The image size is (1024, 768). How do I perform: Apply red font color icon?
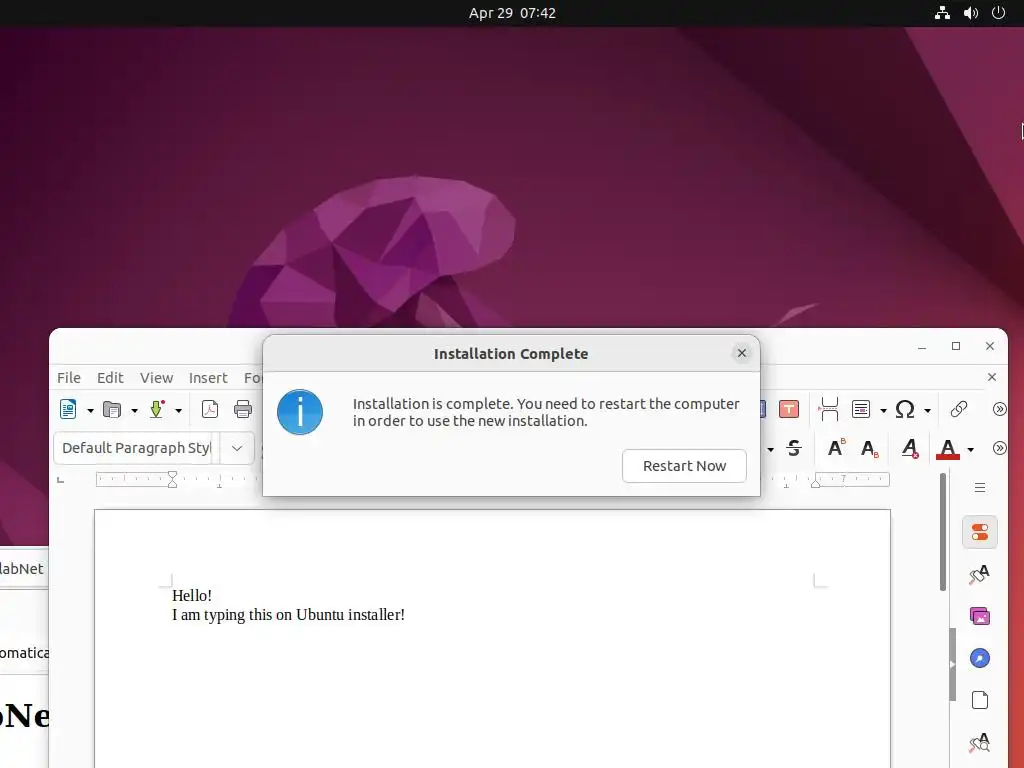tap(948, 449)
